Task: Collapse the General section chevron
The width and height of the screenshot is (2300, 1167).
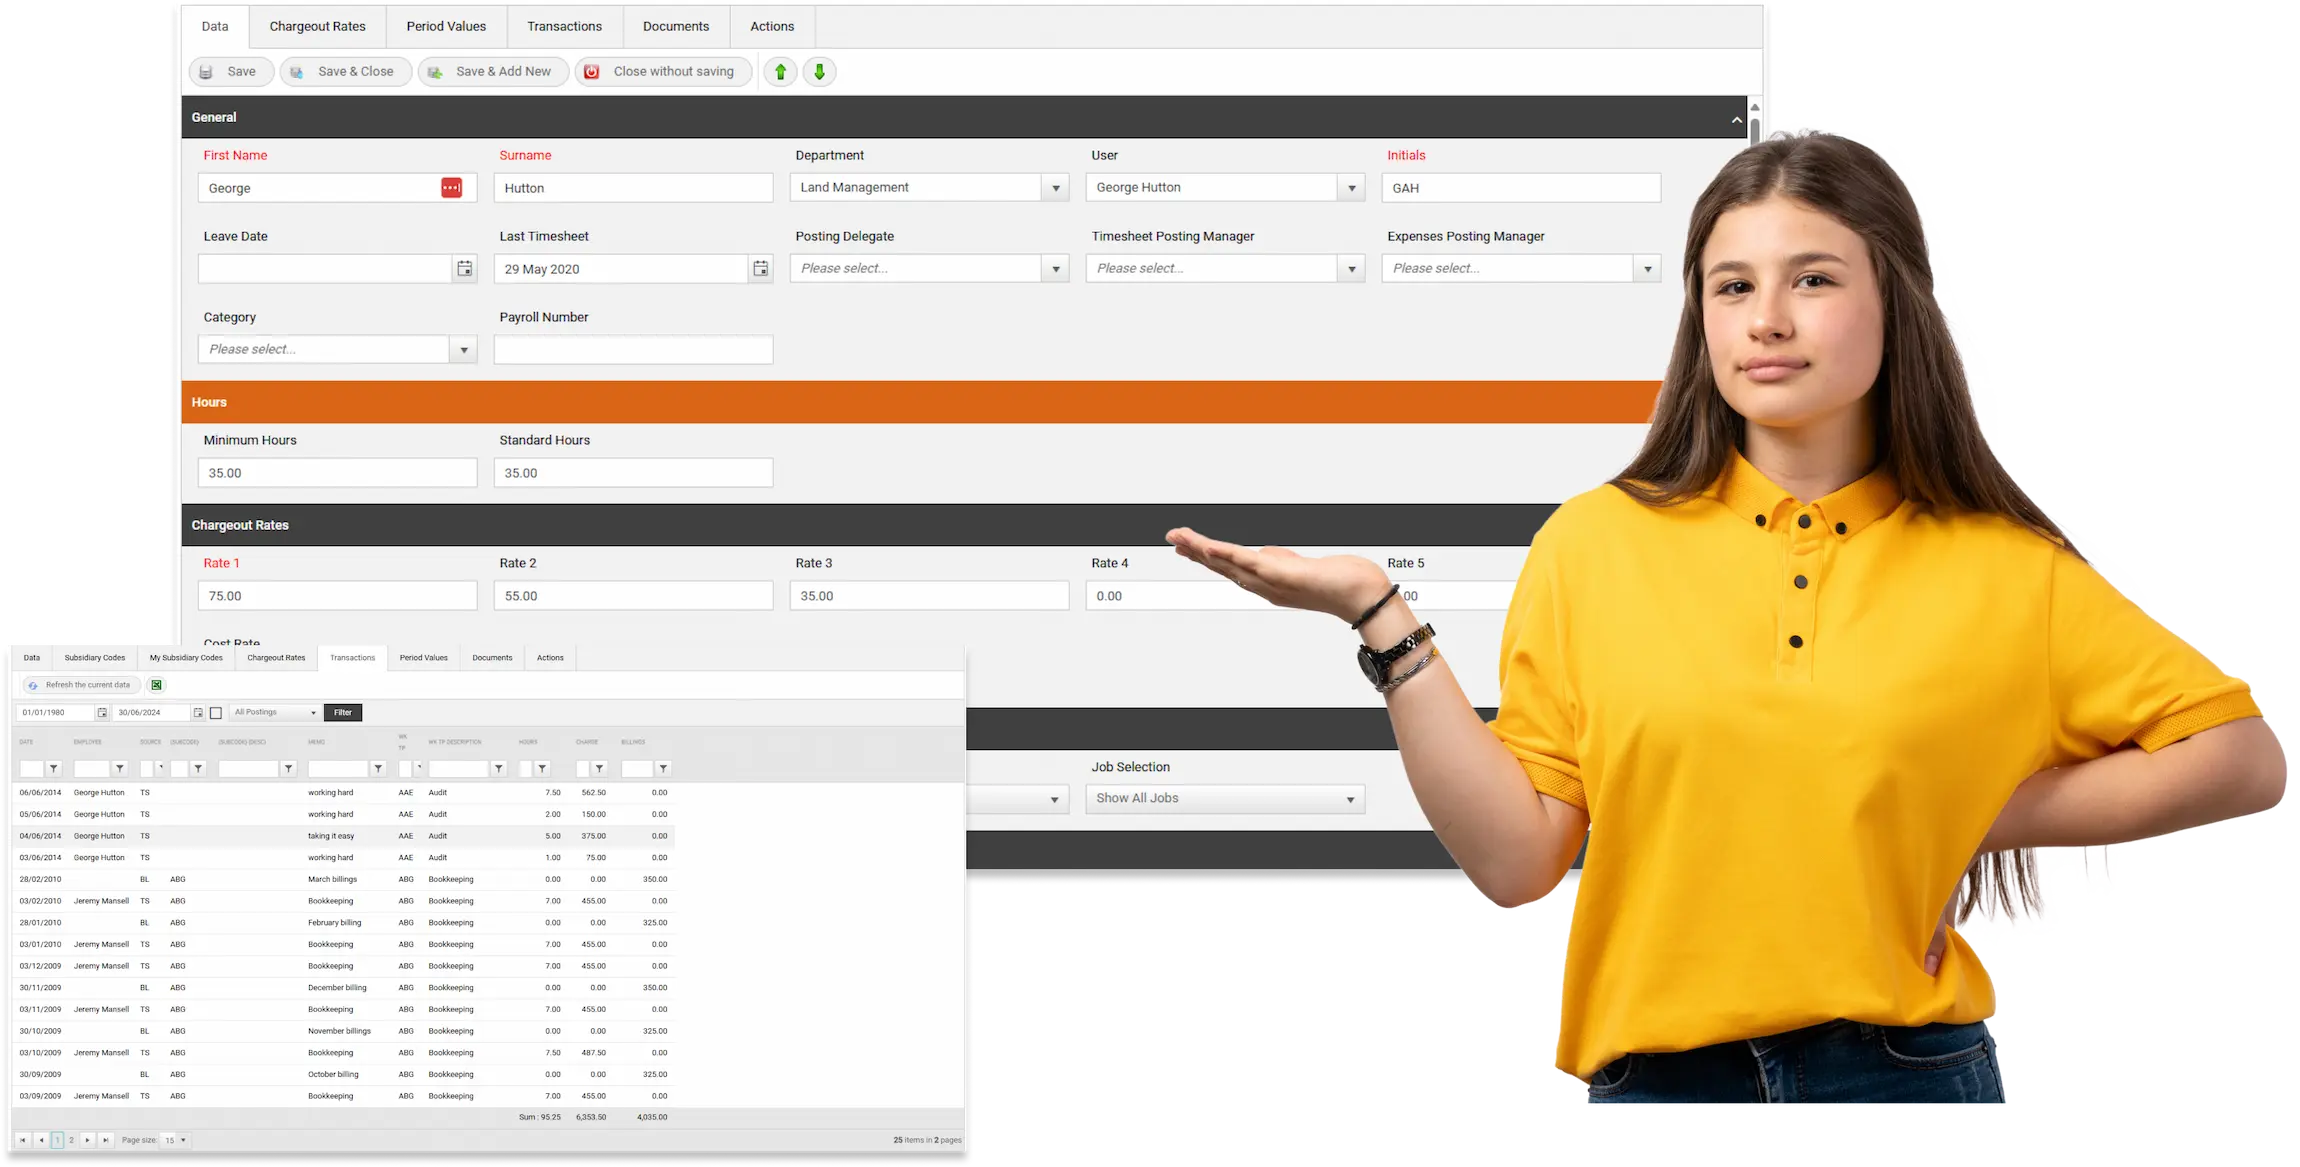Action: (x=1736, y=119)
